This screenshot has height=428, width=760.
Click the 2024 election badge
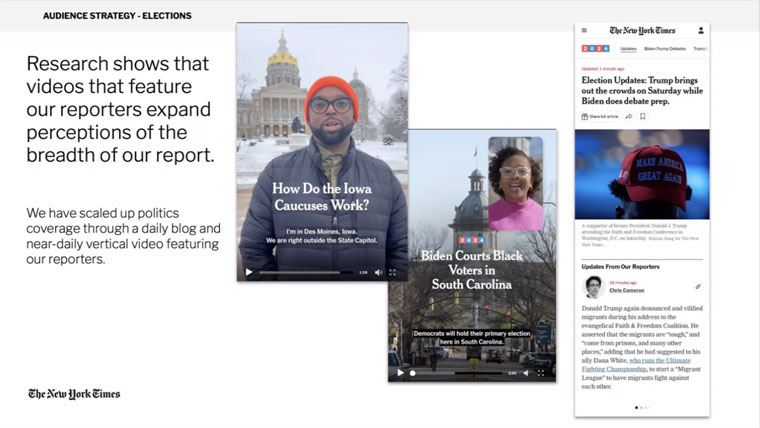pyautogui.click(x=595, y=48)
